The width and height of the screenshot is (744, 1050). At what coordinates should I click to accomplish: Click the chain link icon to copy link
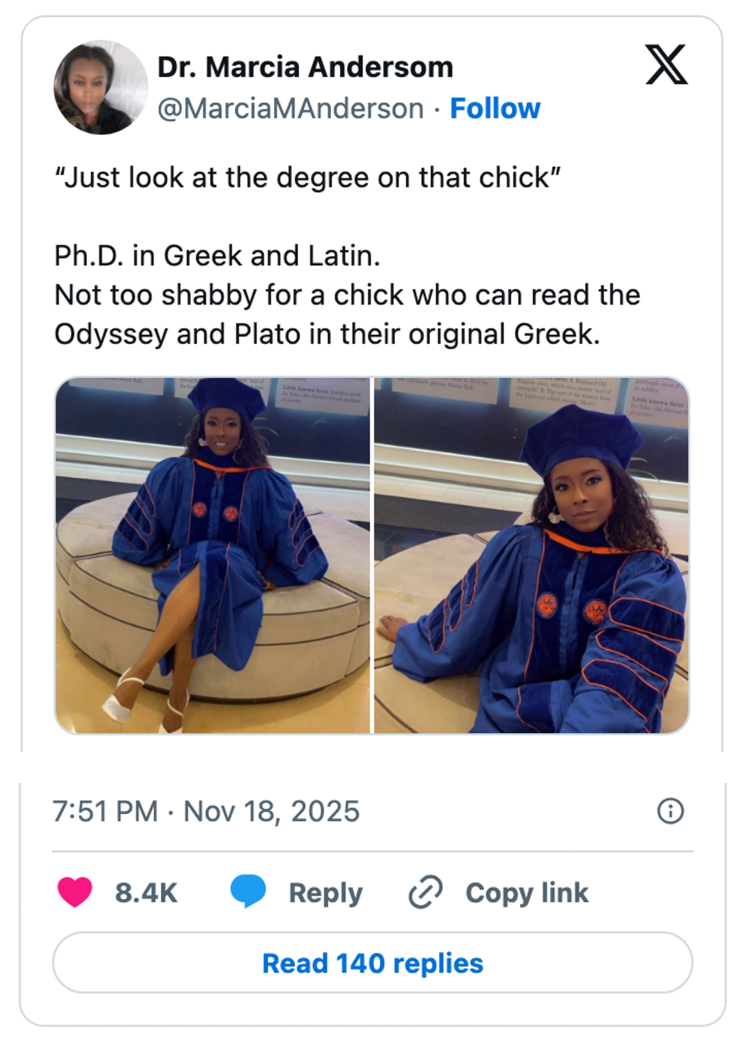pyautogui.click(x=425, y=892)
